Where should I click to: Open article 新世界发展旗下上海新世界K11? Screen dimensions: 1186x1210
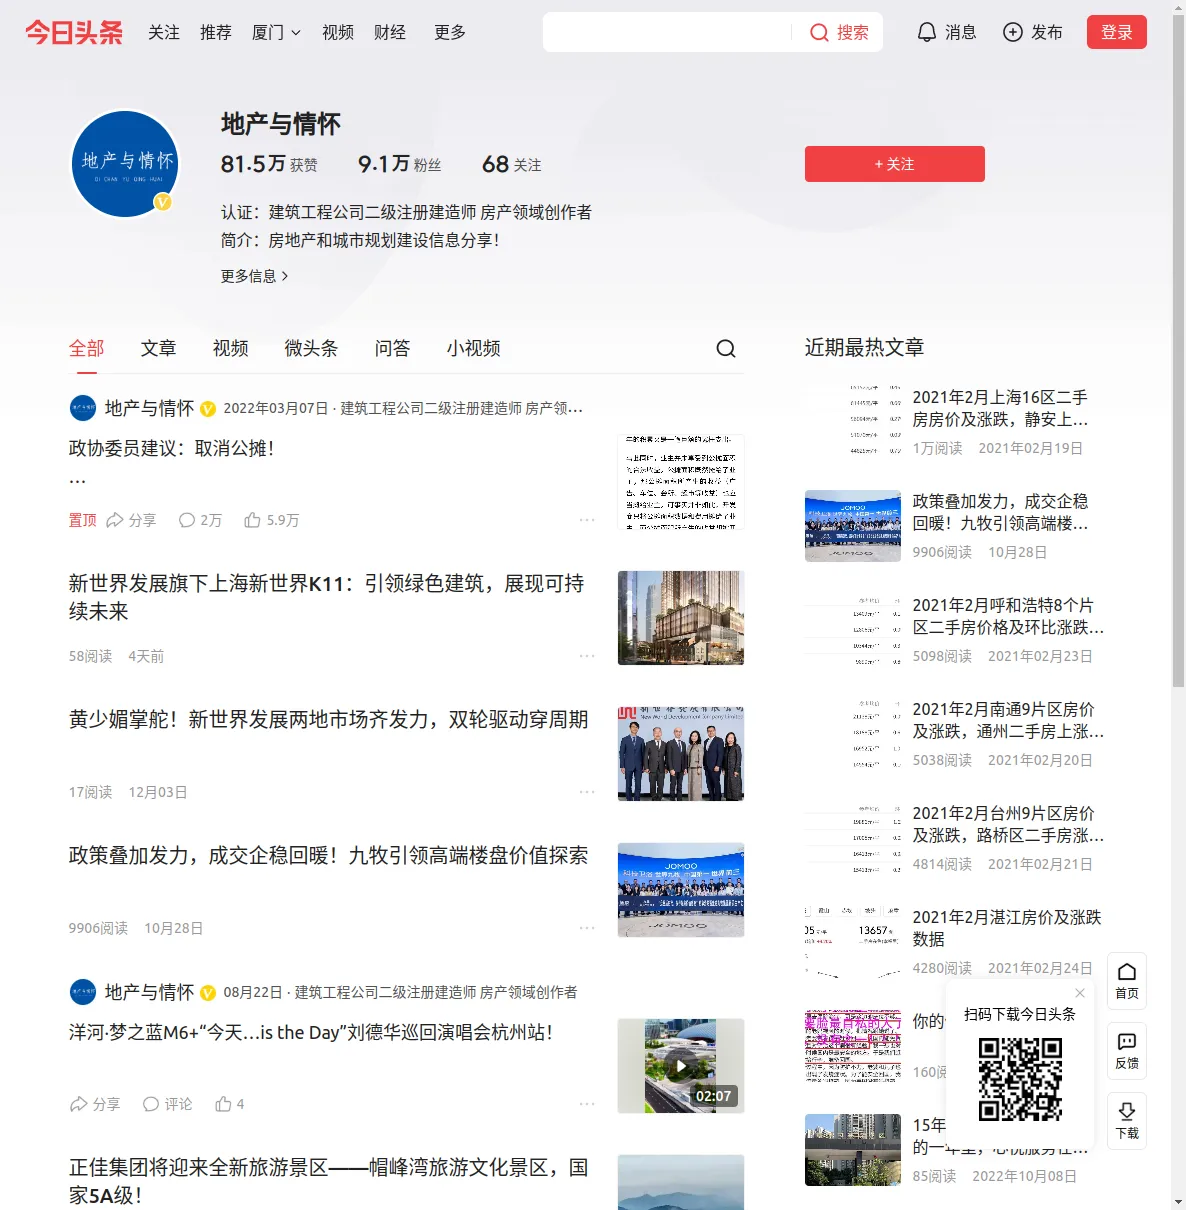pyautogui.click(x=326, y=597)
